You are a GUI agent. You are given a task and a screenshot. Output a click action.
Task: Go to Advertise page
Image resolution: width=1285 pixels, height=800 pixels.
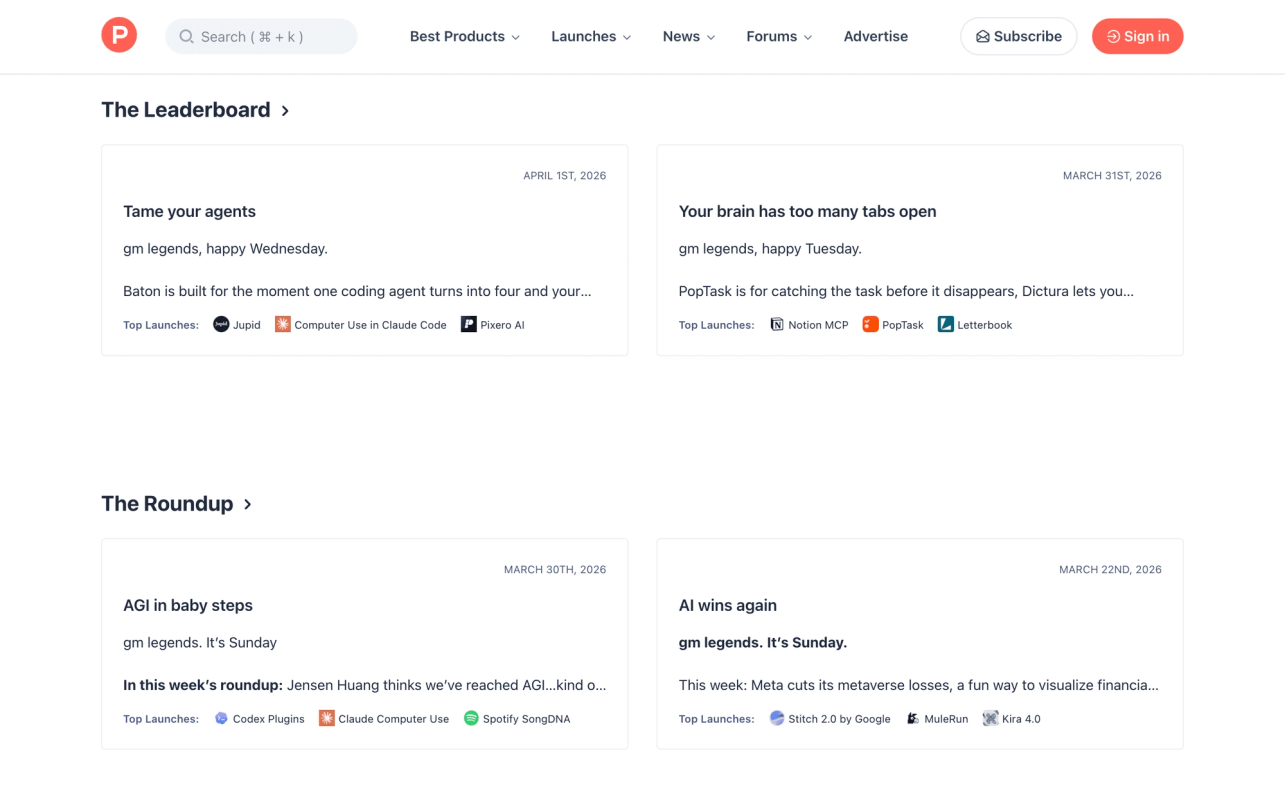[x=876, y=36]
